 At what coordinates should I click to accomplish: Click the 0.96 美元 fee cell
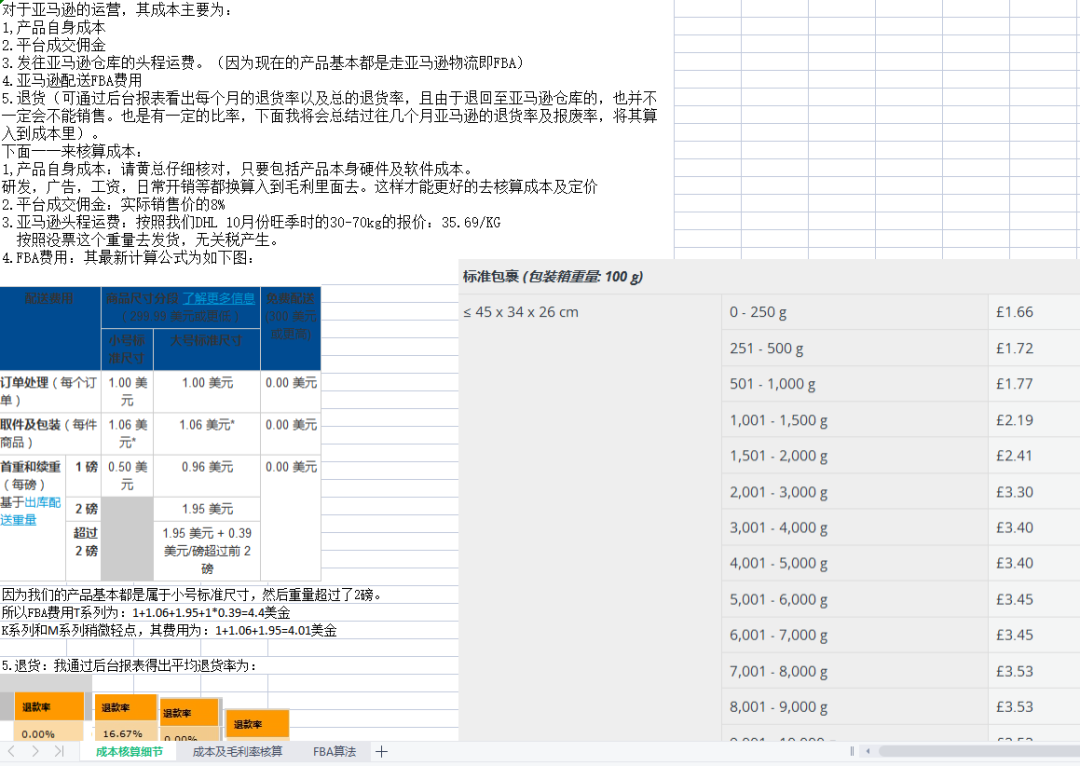[x=207, y=466]
